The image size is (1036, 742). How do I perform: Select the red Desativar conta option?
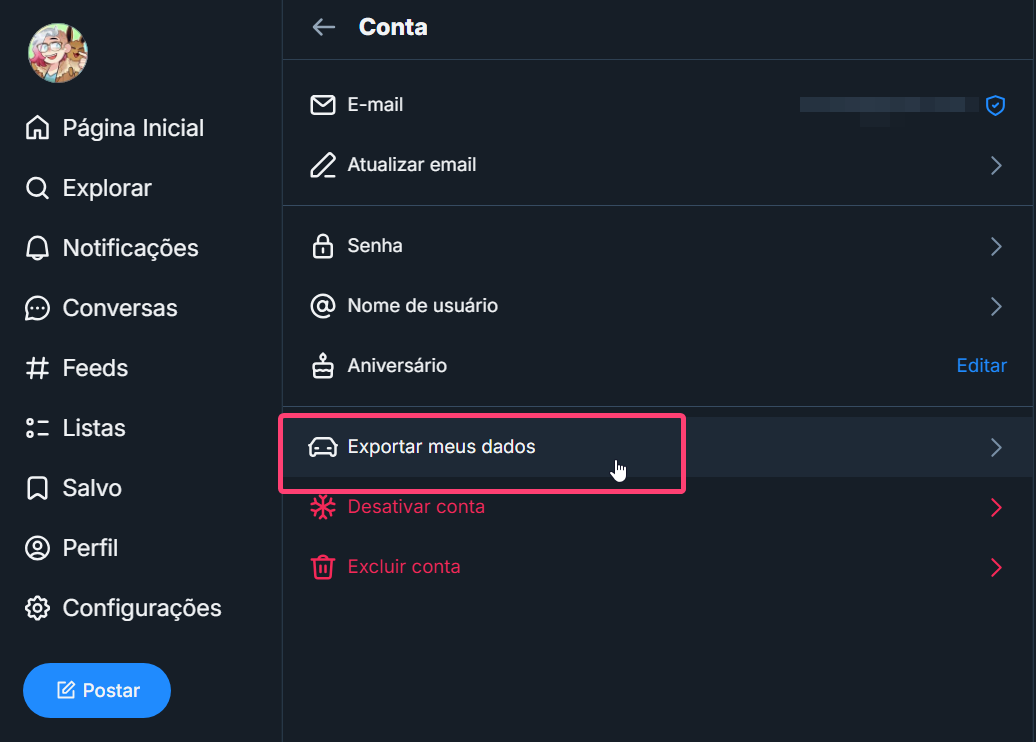pos(416,507)
